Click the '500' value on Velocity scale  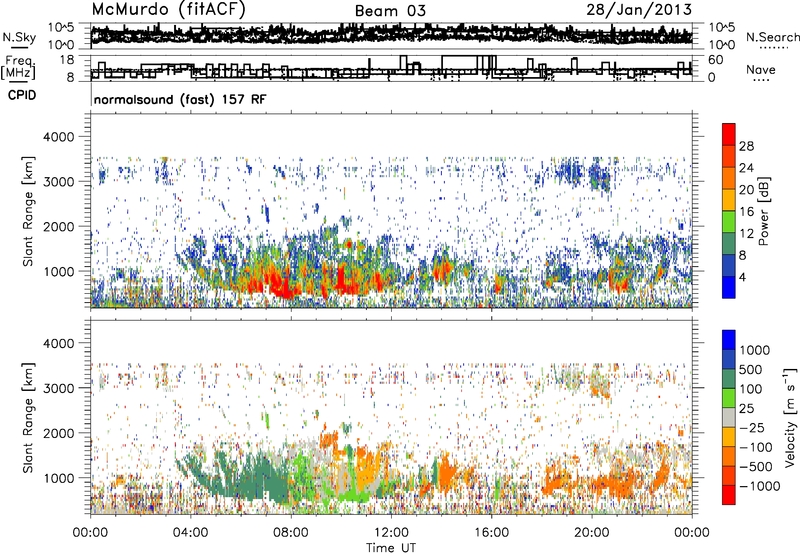751,370
